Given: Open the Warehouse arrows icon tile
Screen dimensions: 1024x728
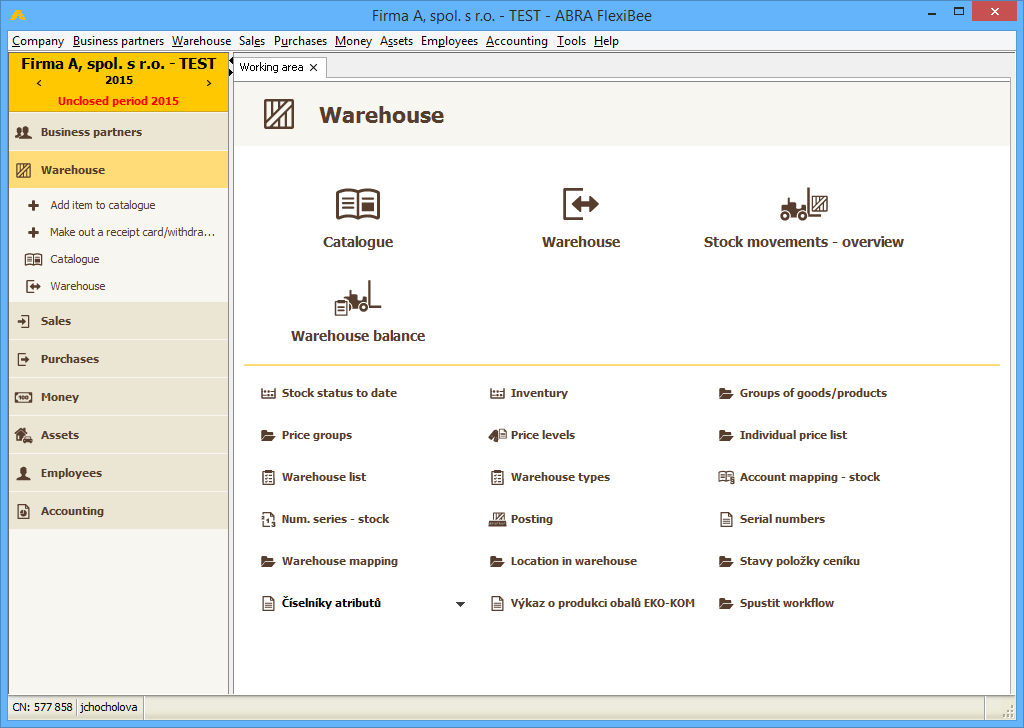Looking at the screenshot, I should [581, 204].
